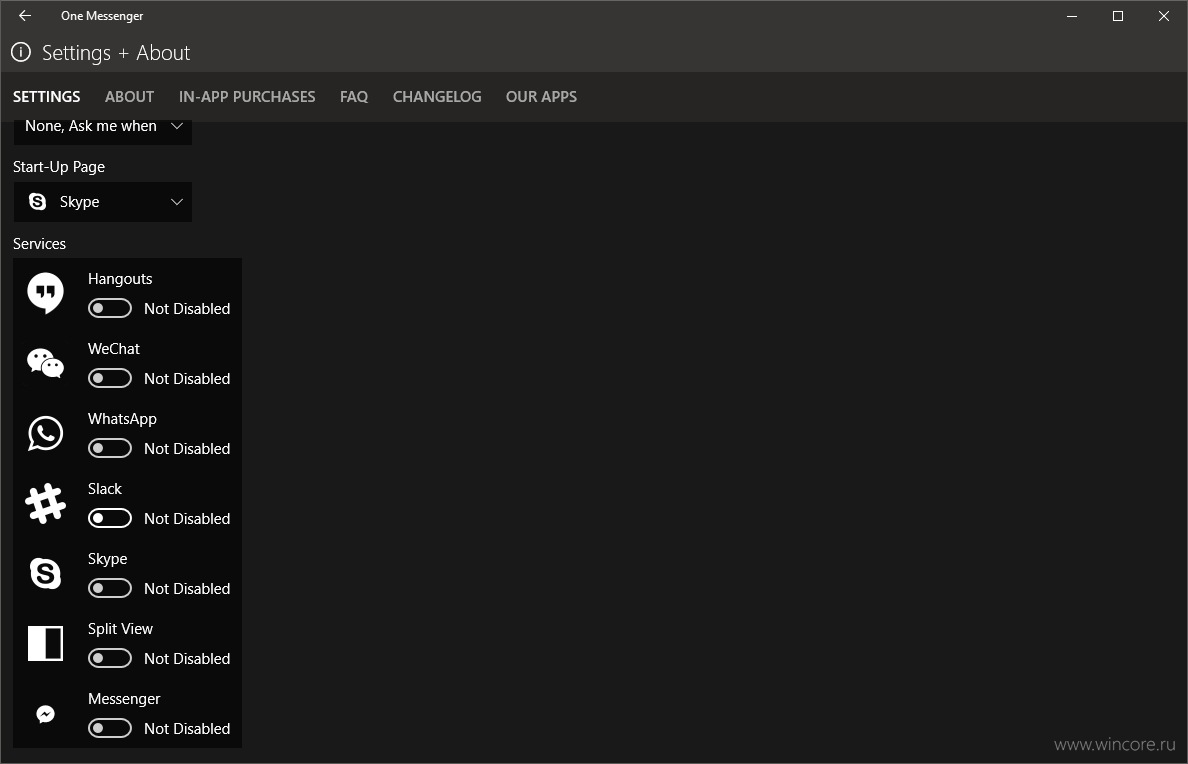Toggle the Split View disable switch
The height and width of the screenshot is (764, 1188).
pos(110,659)
